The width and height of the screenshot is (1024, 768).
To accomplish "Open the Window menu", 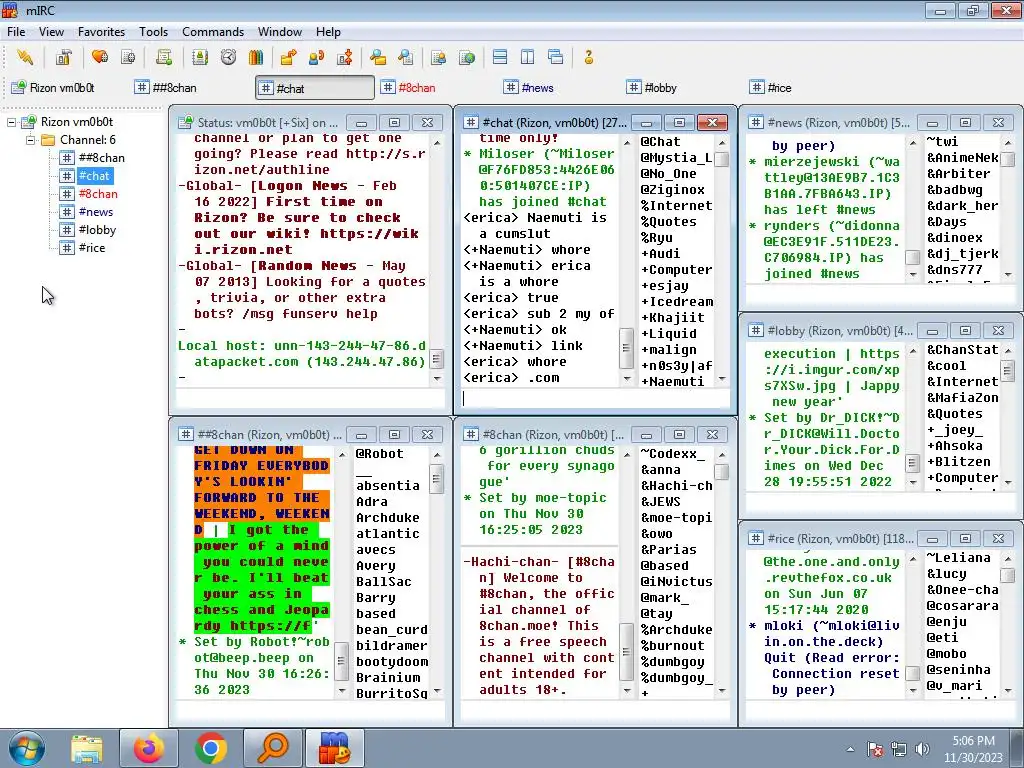I will [280, 32].
